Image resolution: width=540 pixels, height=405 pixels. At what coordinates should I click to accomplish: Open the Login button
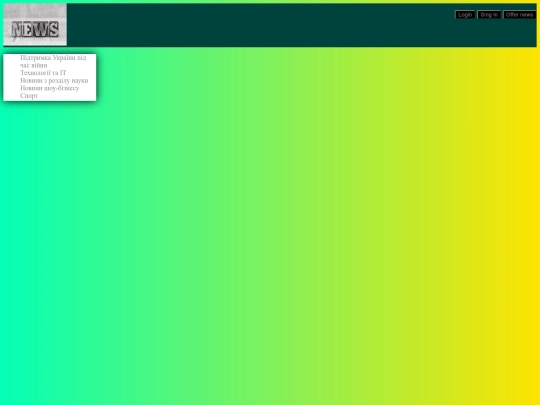click(465, 15)
